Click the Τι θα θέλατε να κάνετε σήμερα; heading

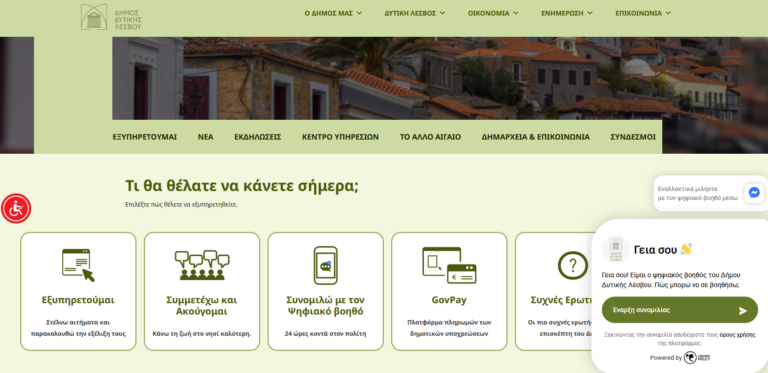(242, 186)
